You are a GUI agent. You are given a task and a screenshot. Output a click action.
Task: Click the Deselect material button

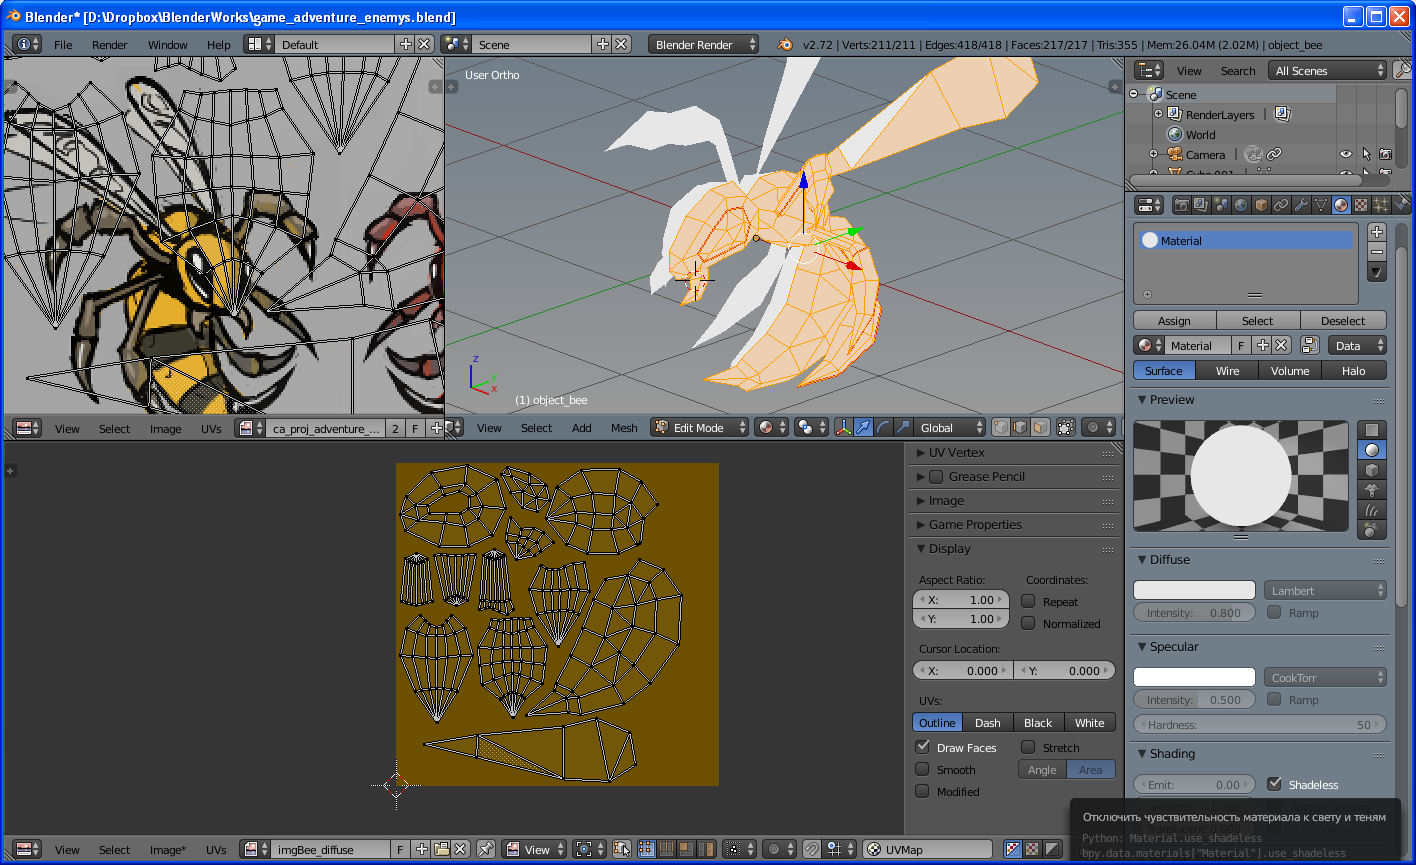[1343, 320]
